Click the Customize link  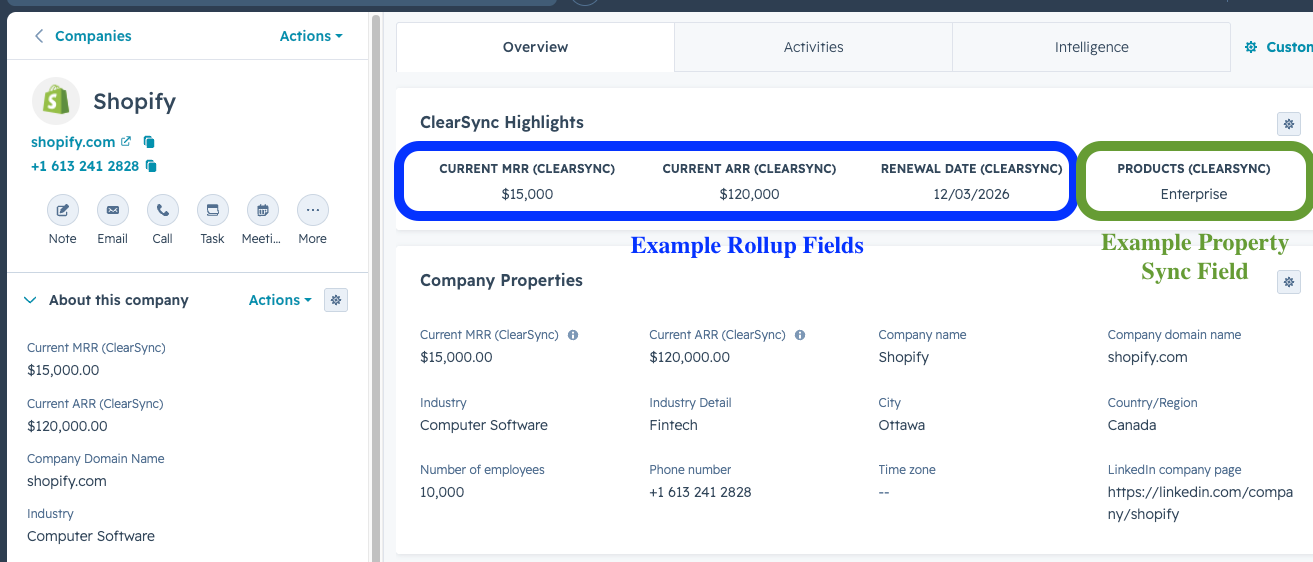coord(1289,47)
